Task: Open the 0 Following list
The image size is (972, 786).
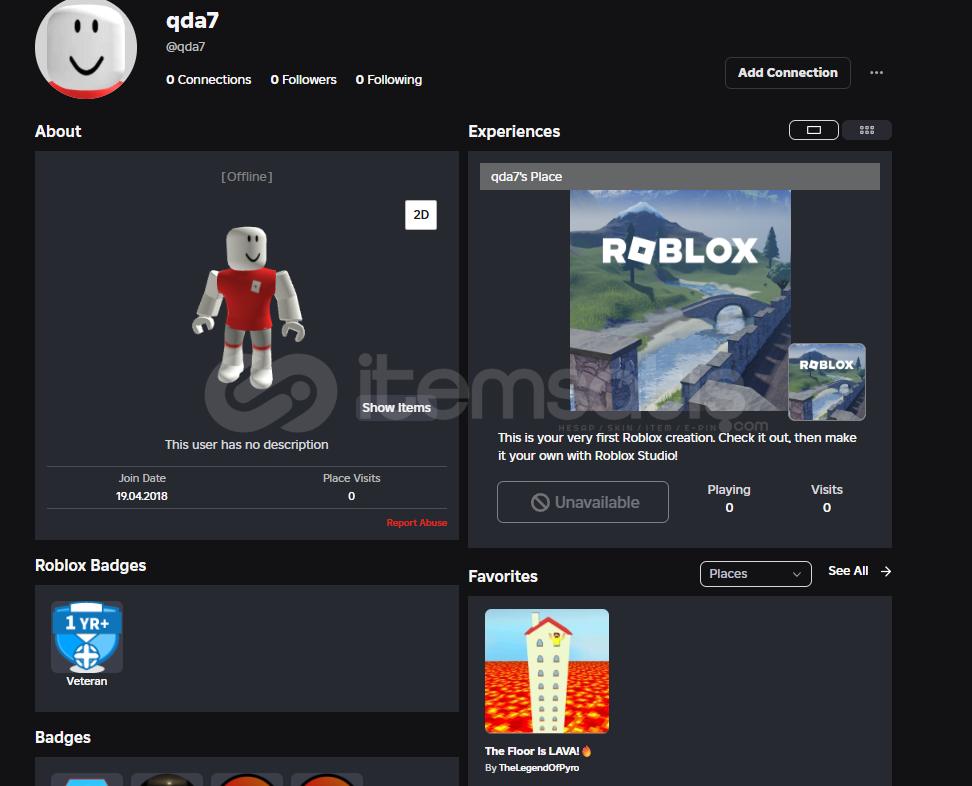Action: (x=389, y=80)
